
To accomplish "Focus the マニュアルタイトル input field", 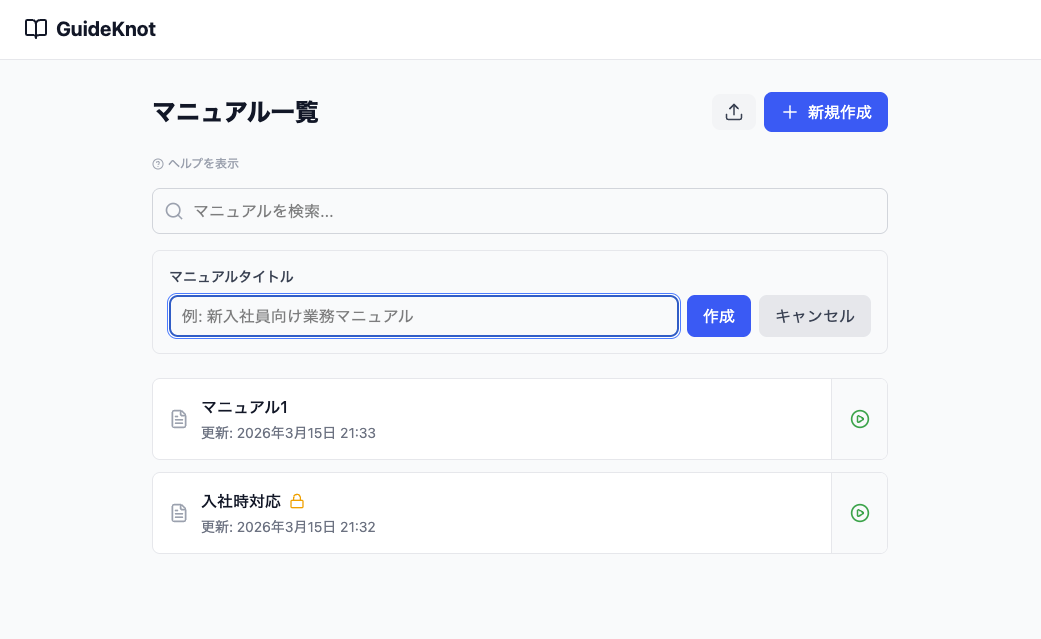I will click(x=423, y=315).
